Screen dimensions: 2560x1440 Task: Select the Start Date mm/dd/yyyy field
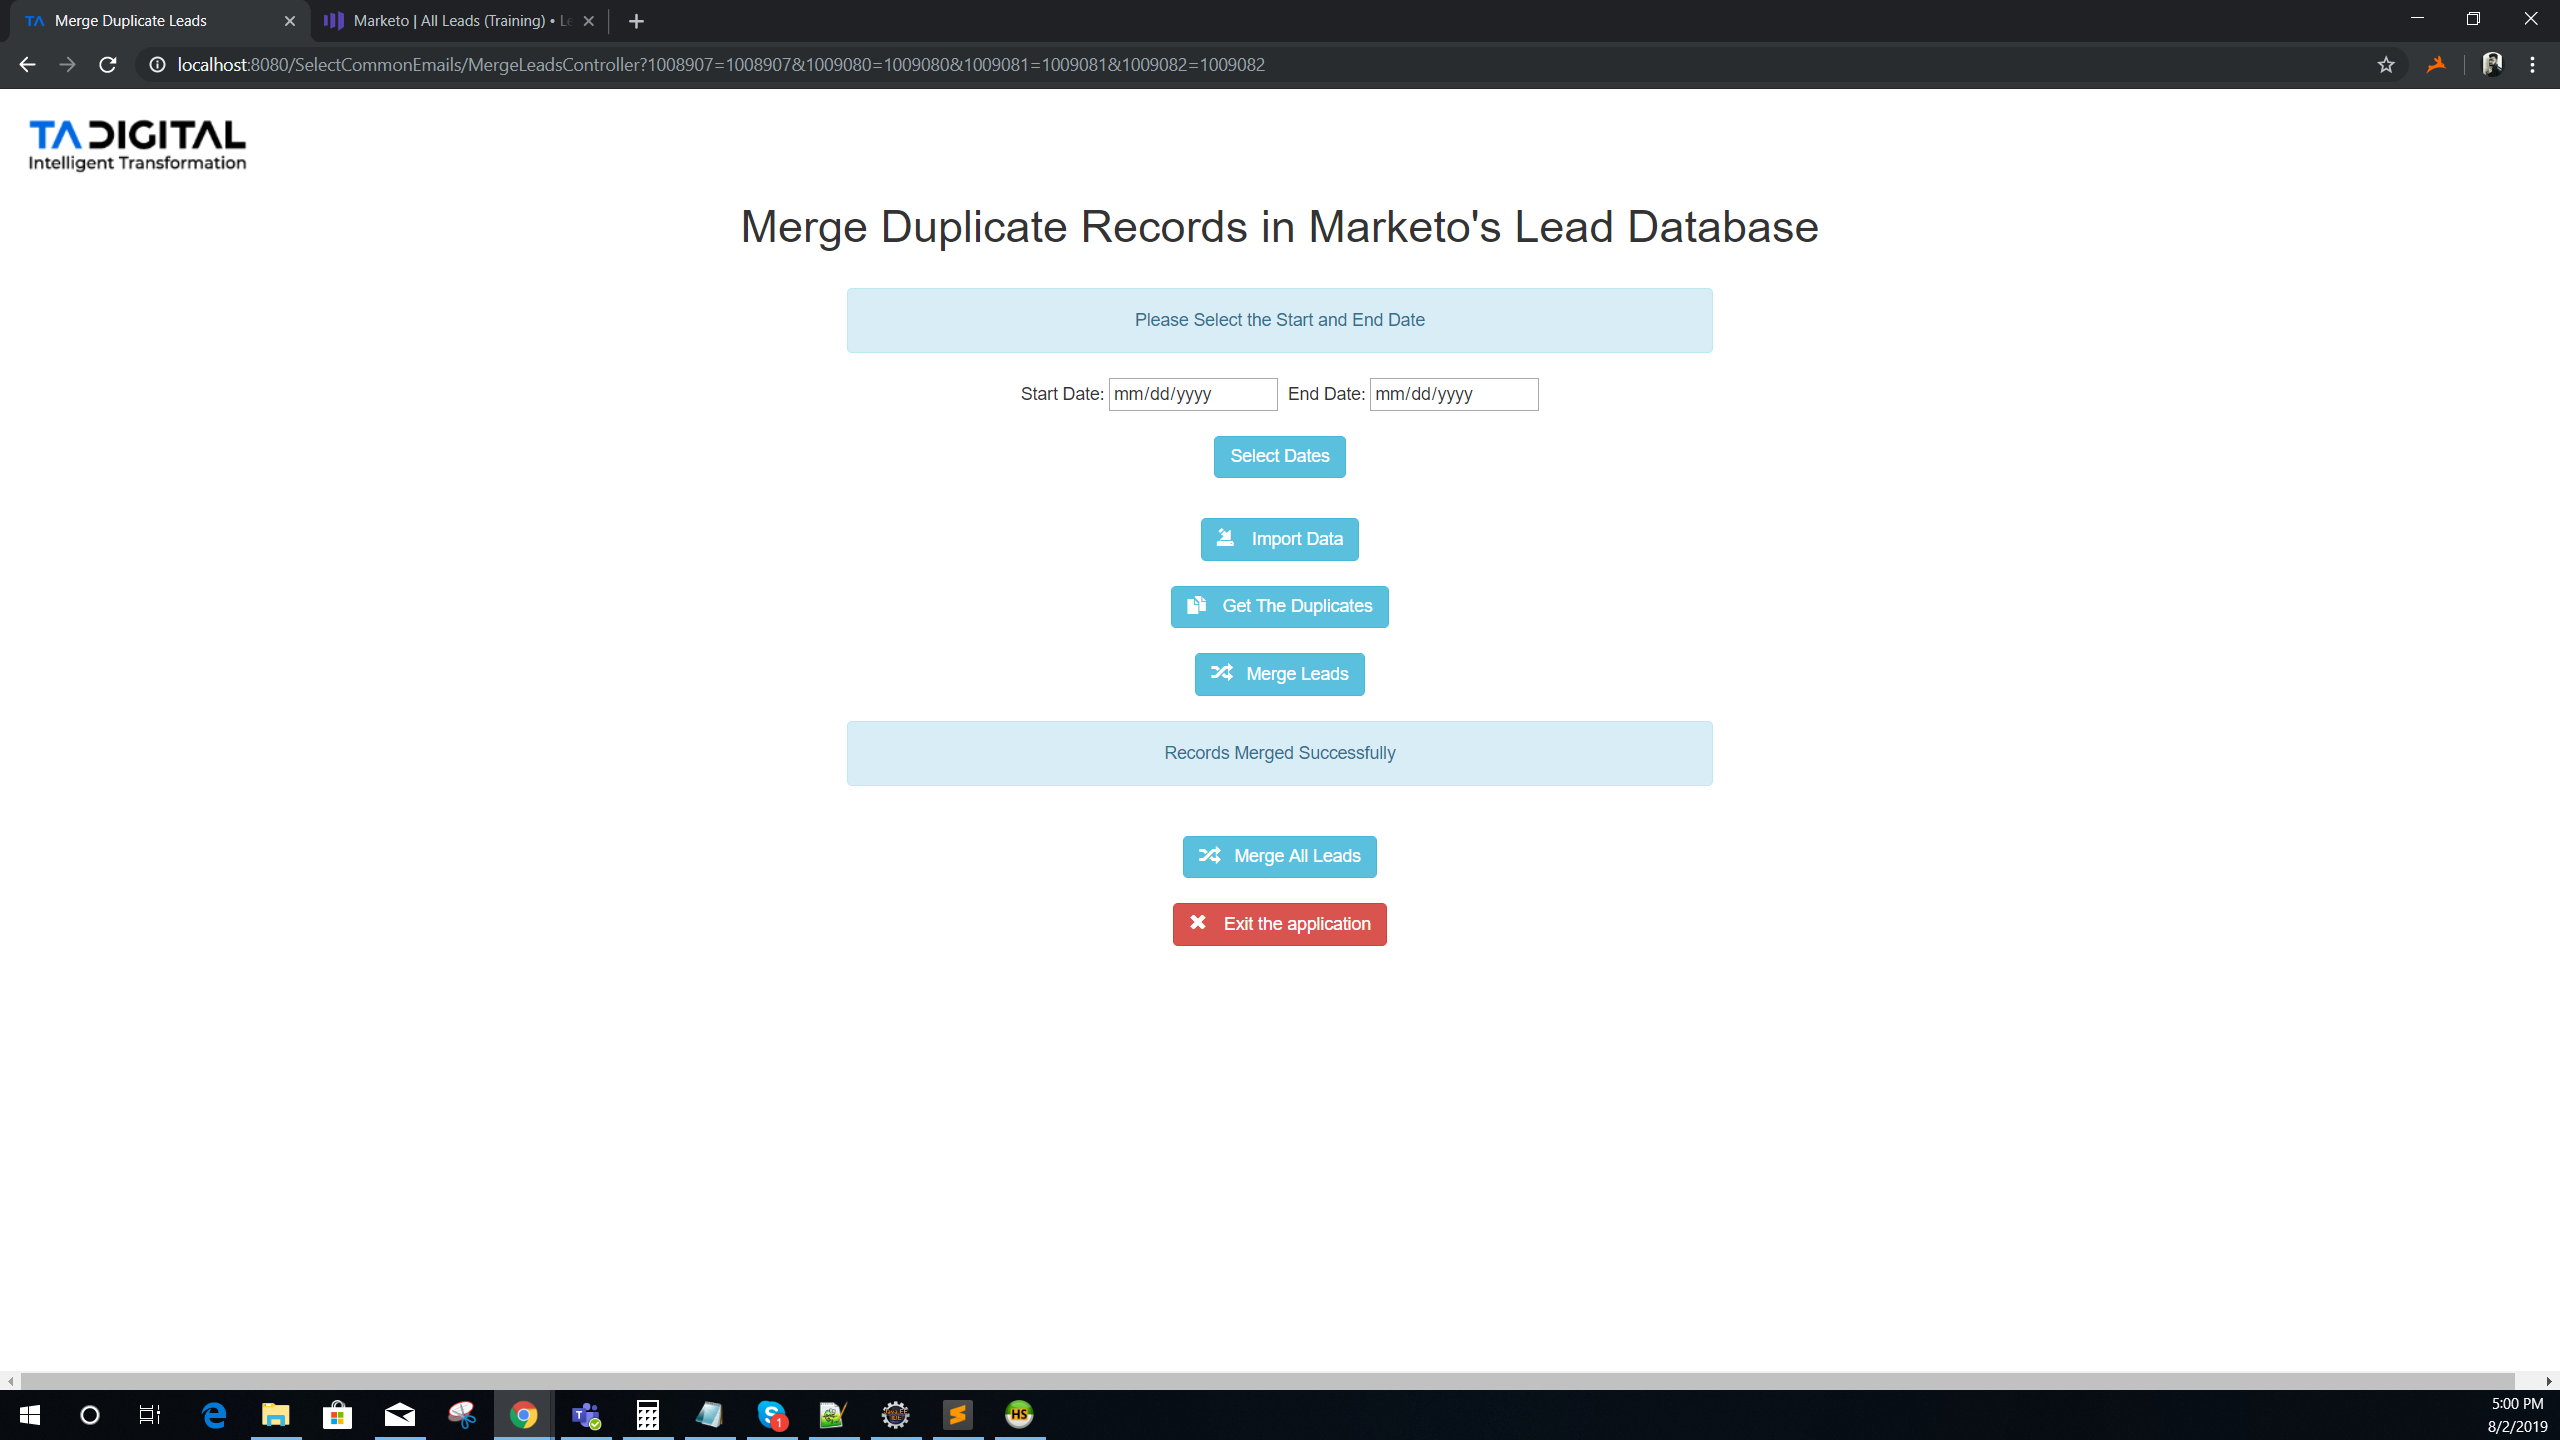pos(1192,394)
